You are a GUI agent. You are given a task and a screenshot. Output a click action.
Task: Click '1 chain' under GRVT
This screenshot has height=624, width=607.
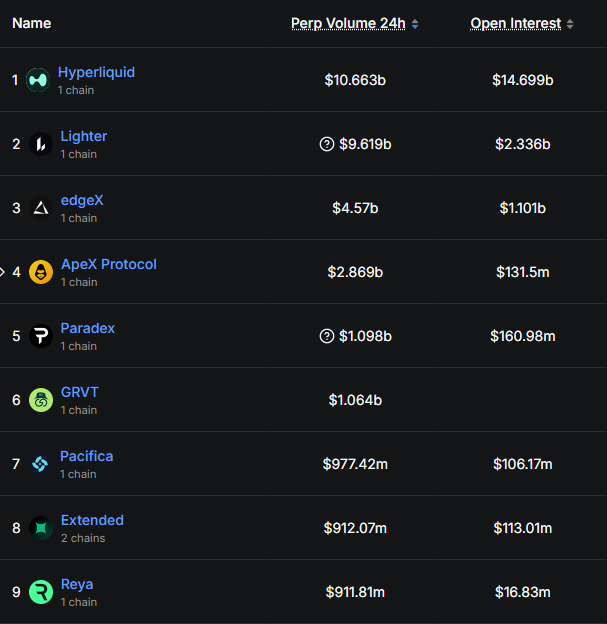[79, 410]
